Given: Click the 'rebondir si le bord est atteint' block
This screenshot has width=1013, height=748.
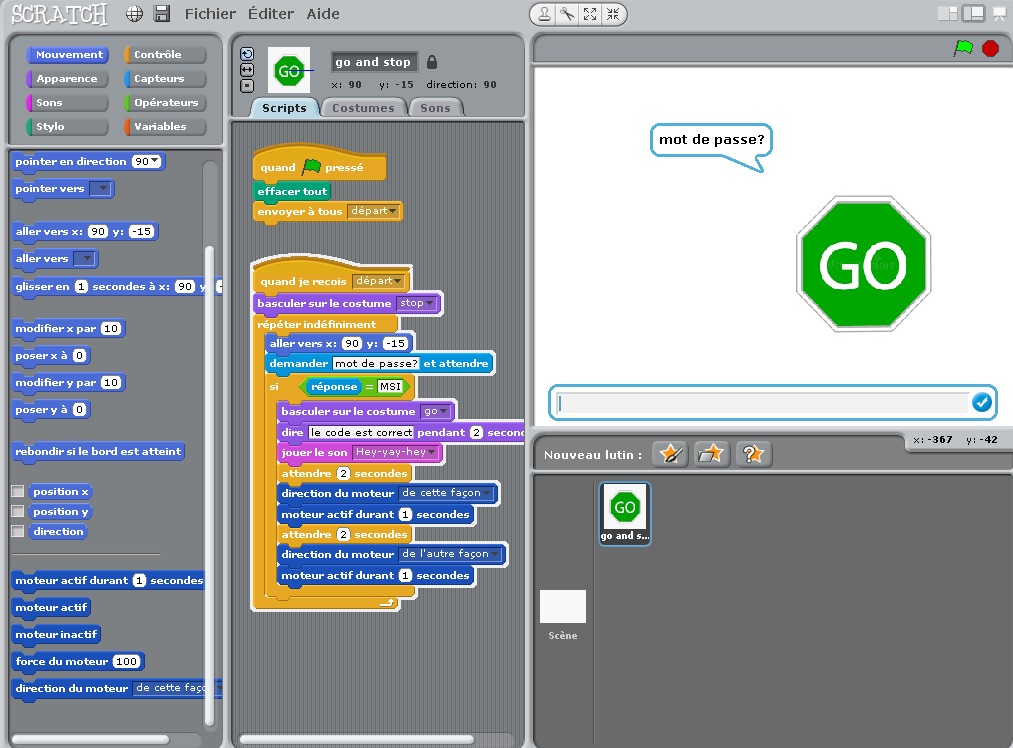Looking at the screenshot, I should (98, 452).
